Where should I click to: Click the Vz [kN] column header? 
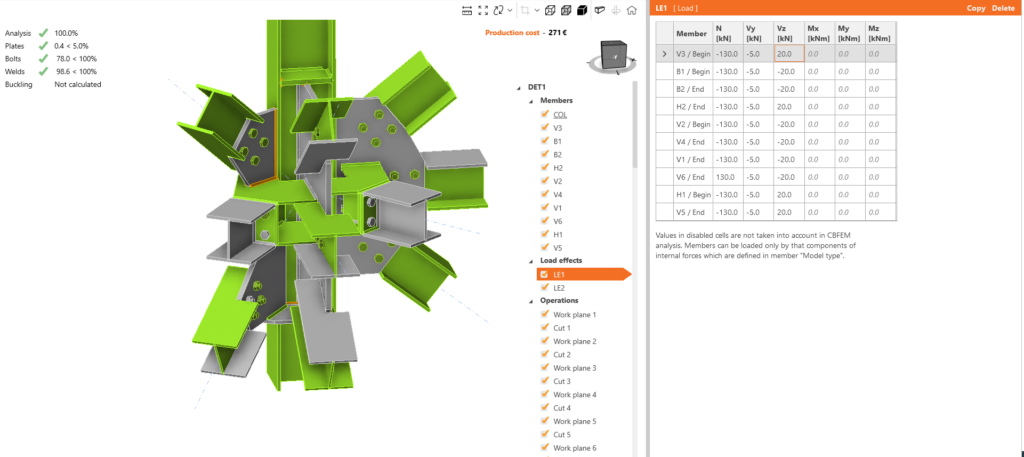tap(790, 33)
